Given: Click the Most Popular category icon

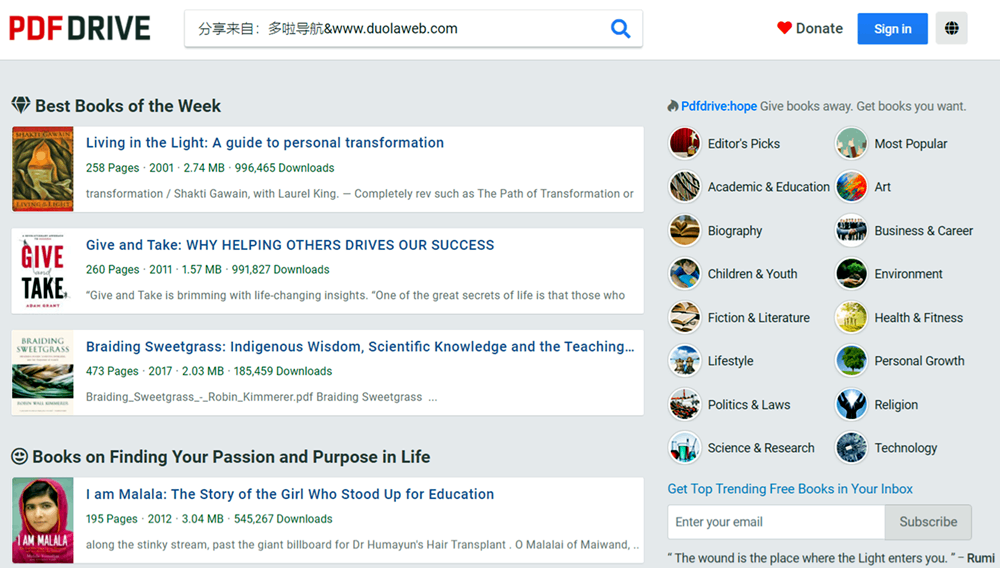Looking at the screenshot, I should [x=851, y=143].
